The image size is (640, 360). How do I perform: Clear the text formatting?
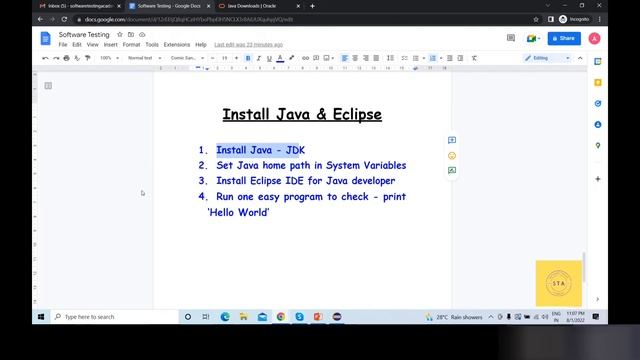(x=474, y=58)
